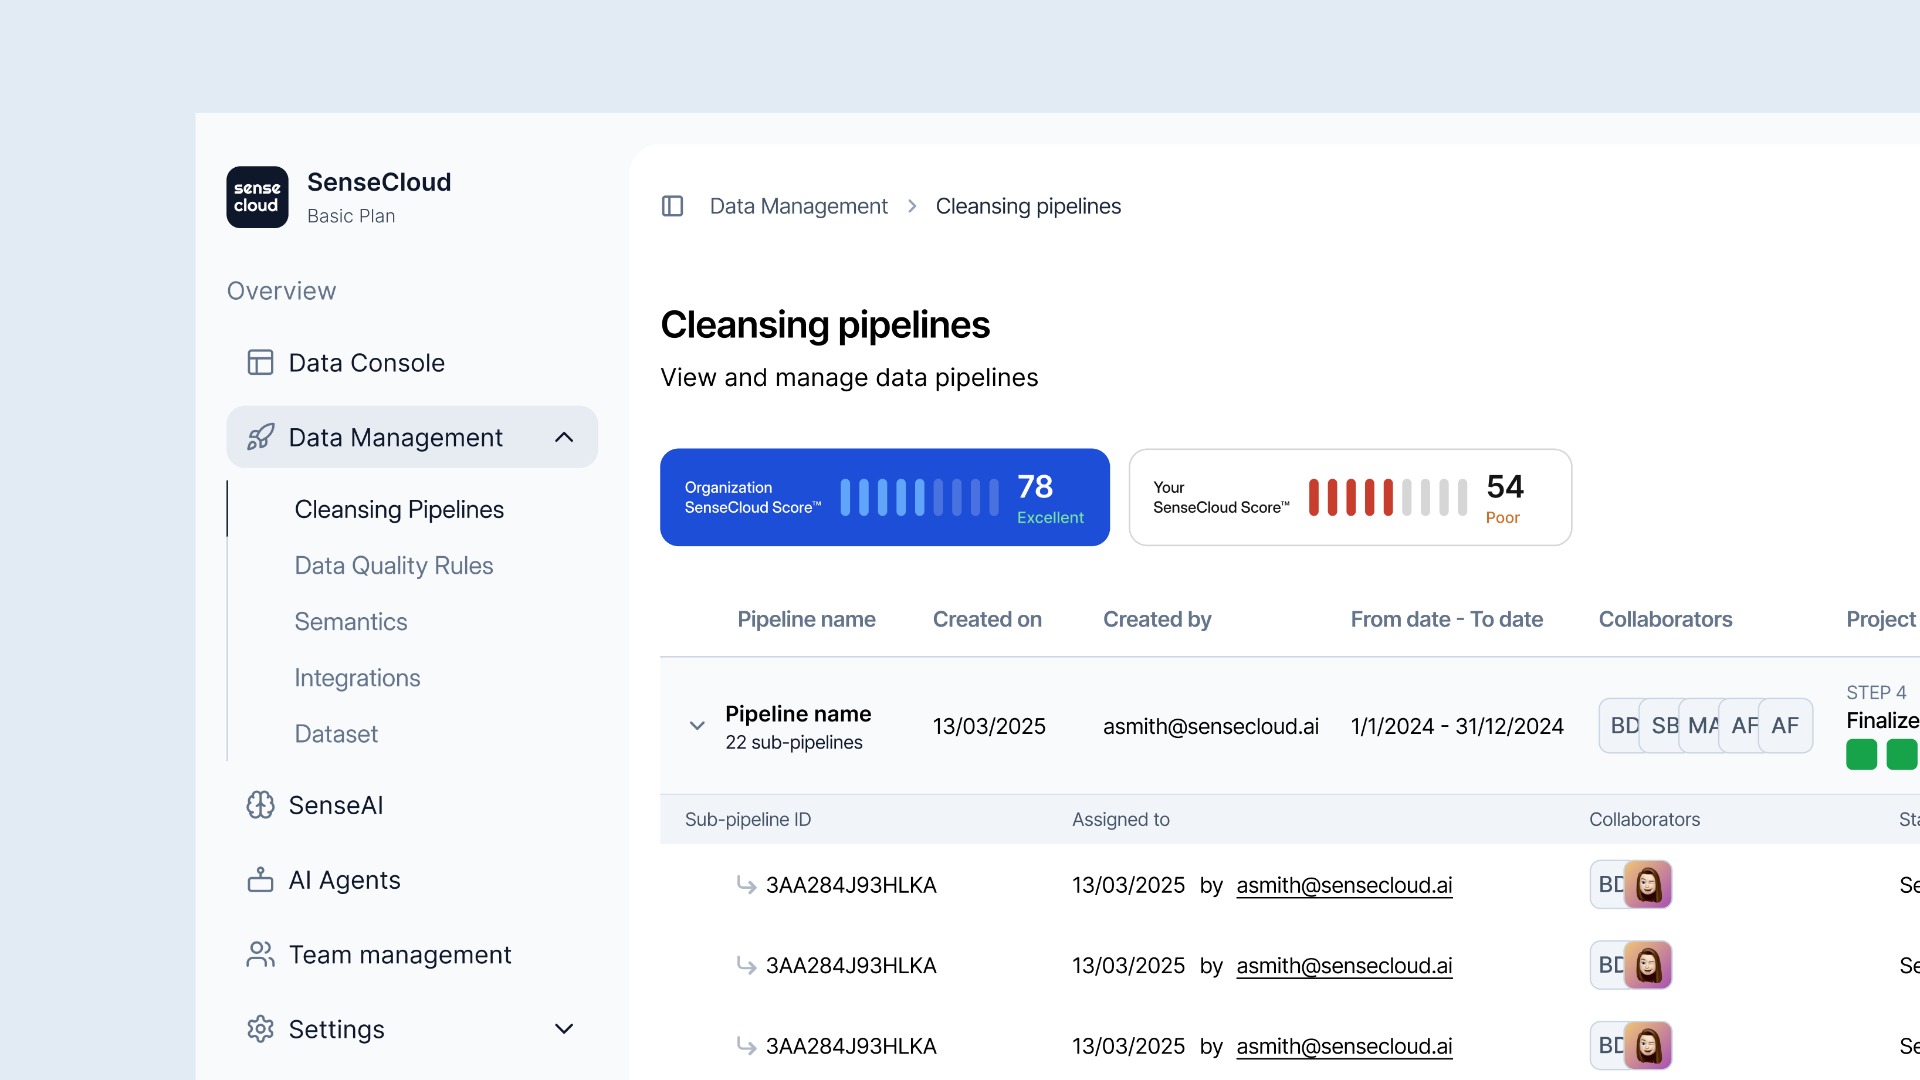Expand the Settings menu chevron

[x=564, y=1029]
